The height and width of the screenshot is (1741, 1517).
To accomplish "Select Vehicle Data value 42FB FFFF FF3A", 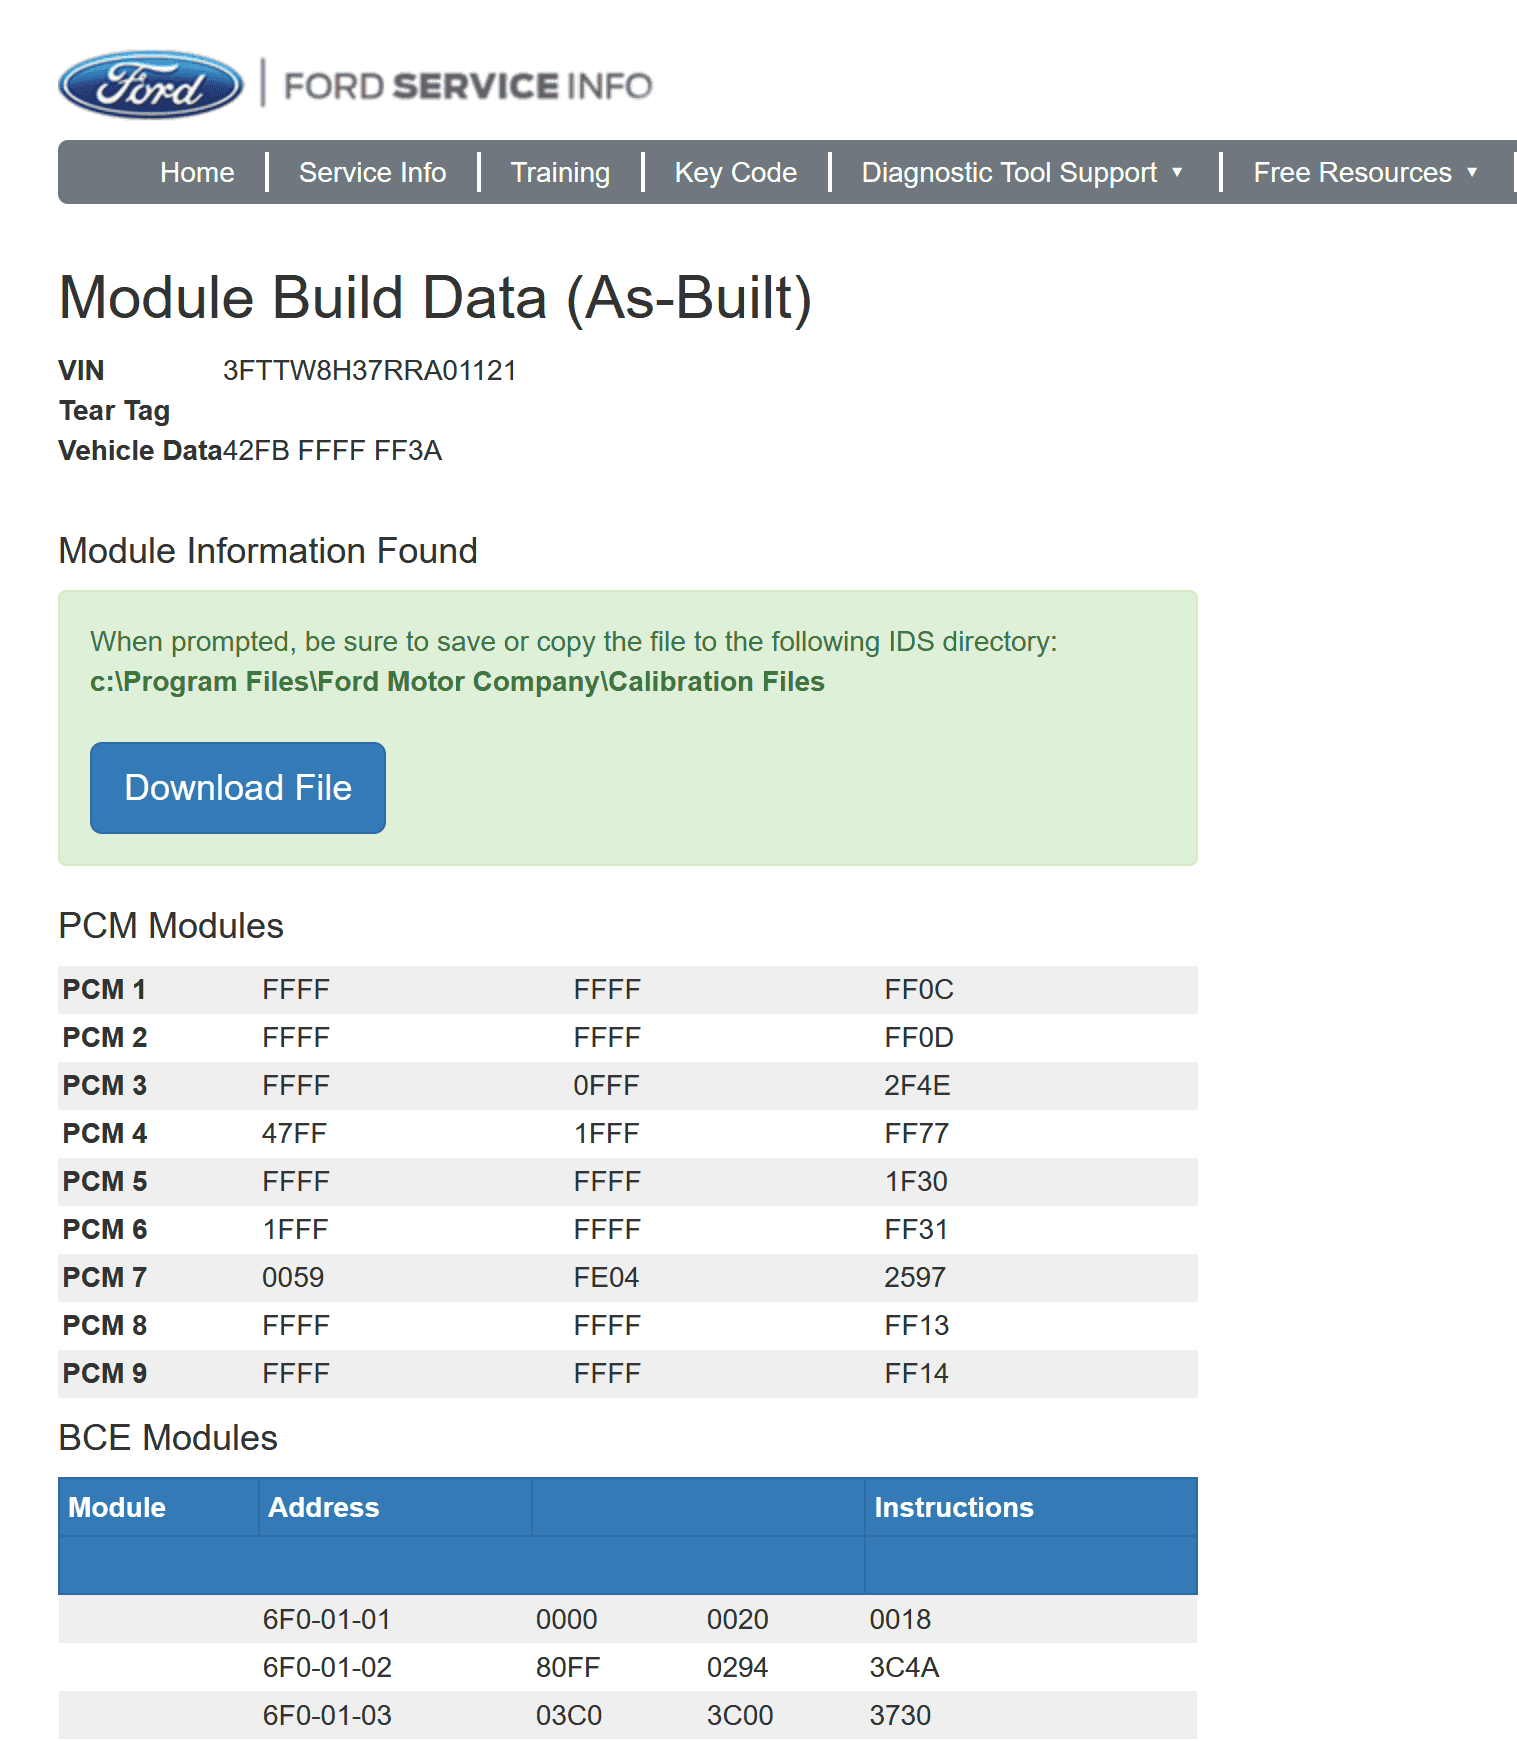I will pos(332,451).
